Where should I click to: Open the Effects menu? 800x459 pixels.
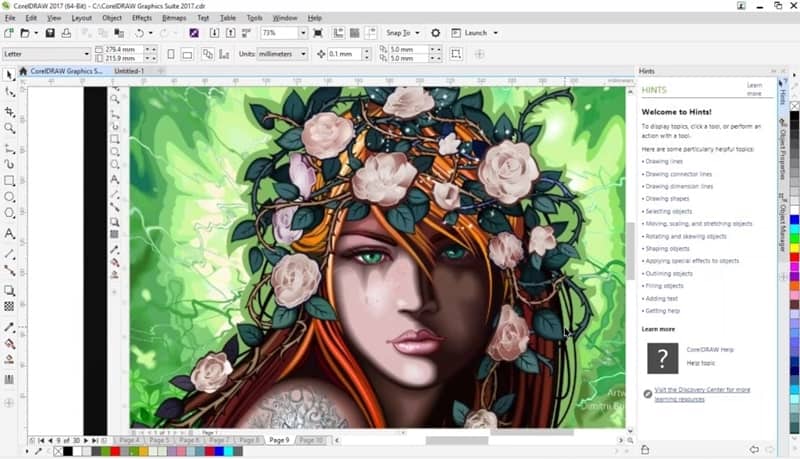[x=142, y=18]
